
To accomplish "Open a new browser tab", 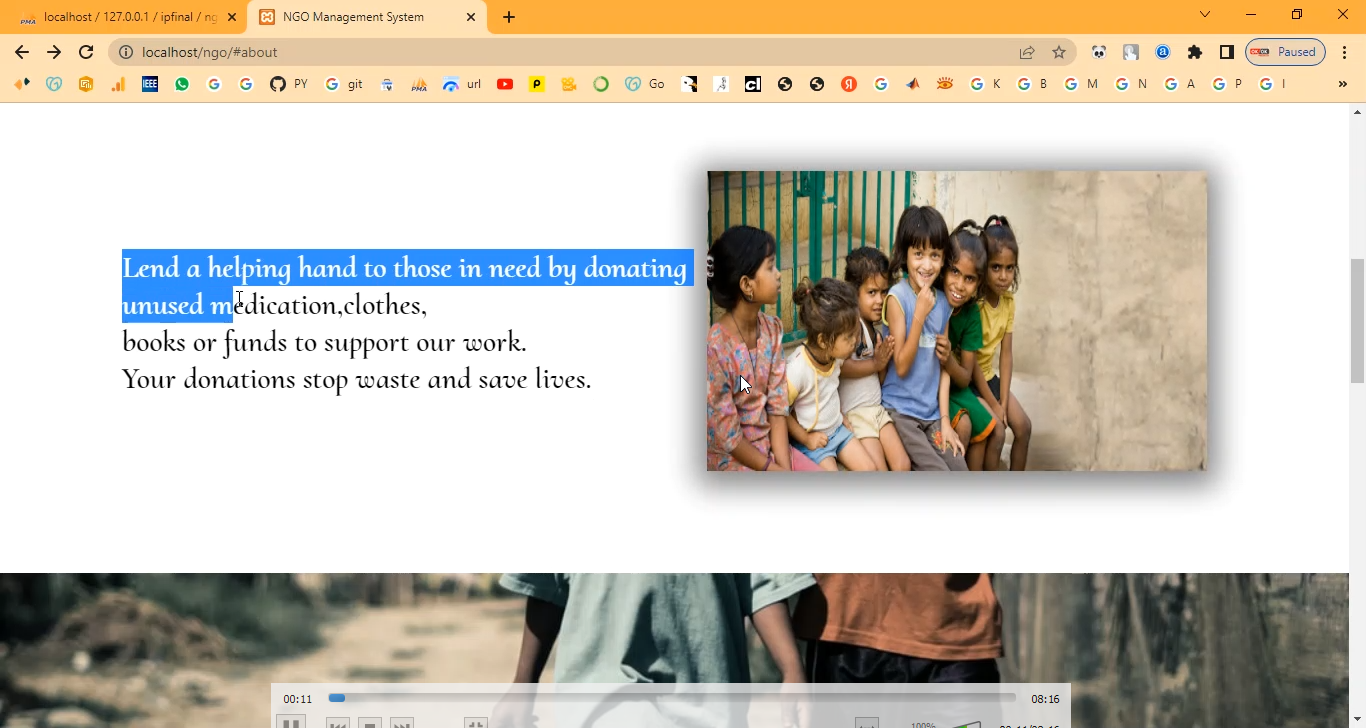I will point(509,17).
